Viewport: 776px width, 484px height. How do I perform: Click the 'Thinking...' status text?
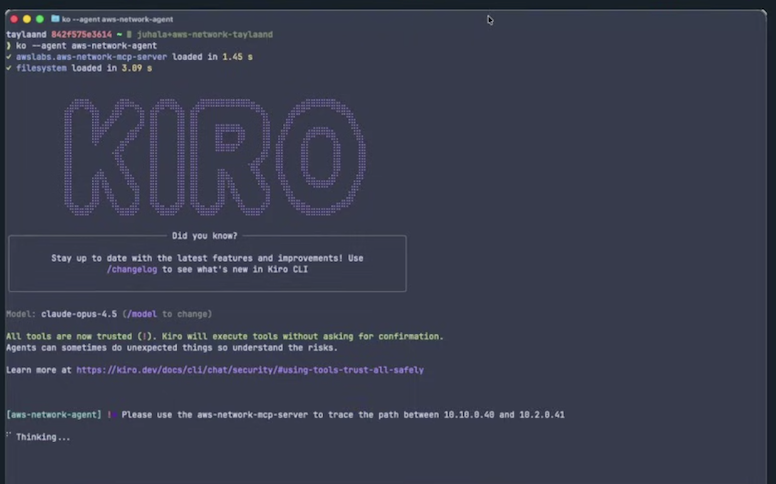43,437
